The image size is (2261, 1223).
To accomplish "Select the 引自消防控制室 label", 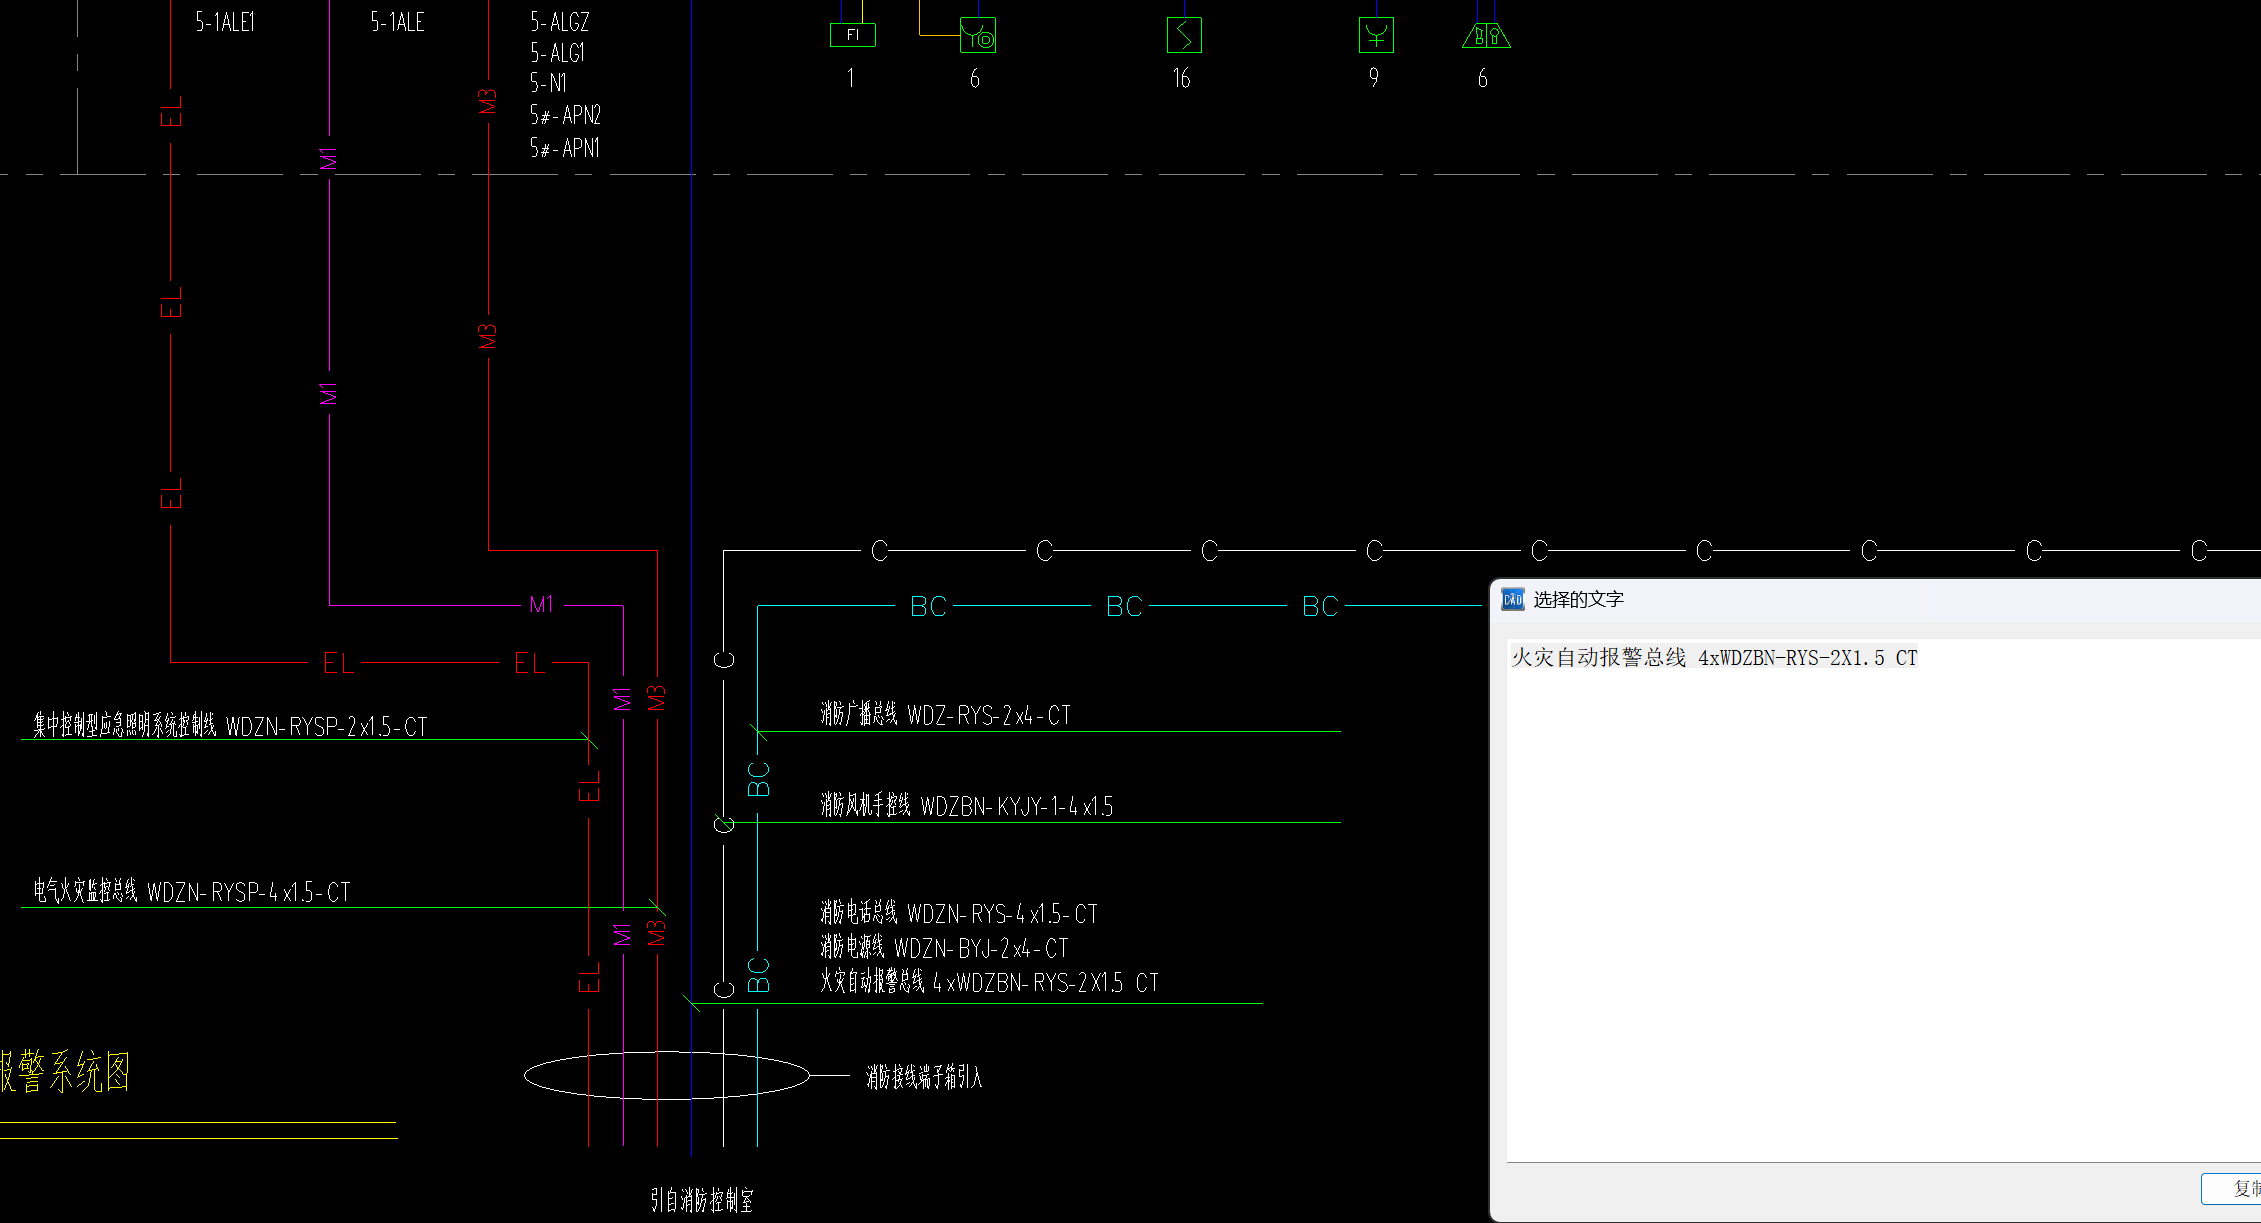I will point(702,1200).
